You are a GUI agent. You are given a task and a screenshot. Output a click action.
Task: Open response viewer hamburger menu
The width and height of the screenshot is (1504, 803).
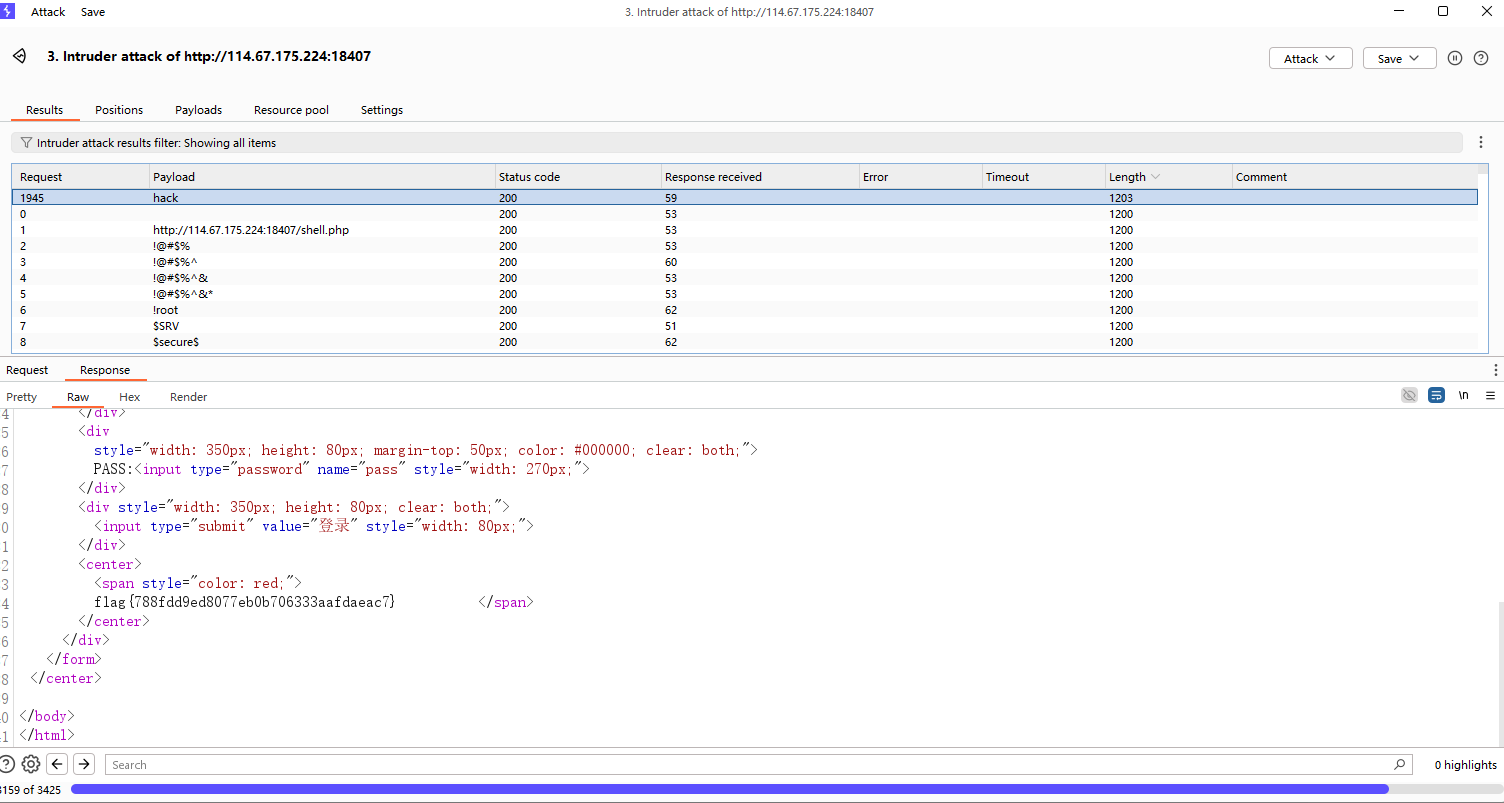[1490, 396]
